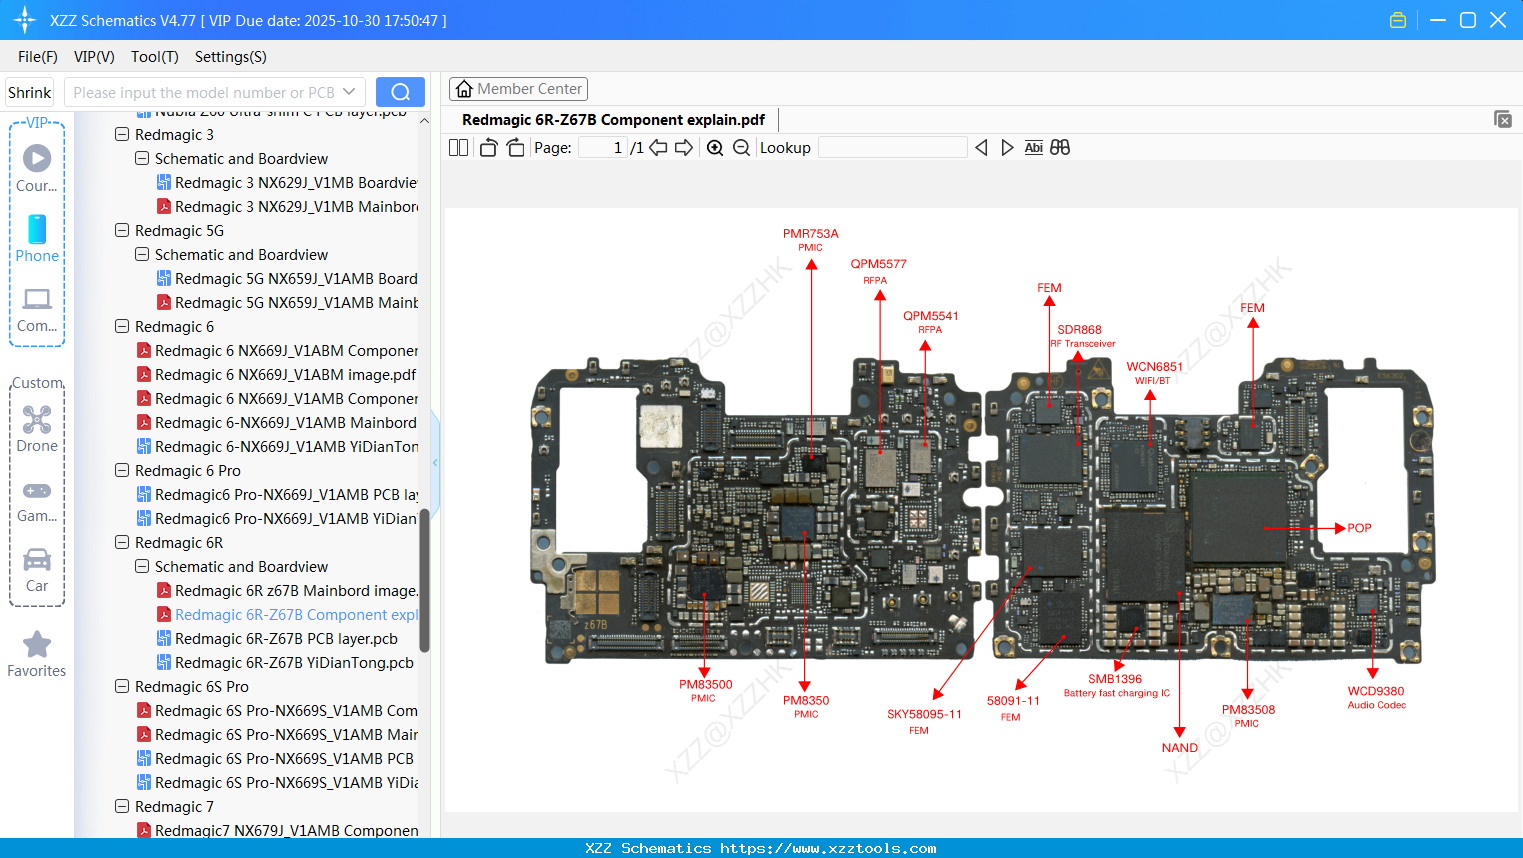This screenshot has height=858, width=1523.
Task: Launch the model search with magnifier button
Action: pos(399,91)
